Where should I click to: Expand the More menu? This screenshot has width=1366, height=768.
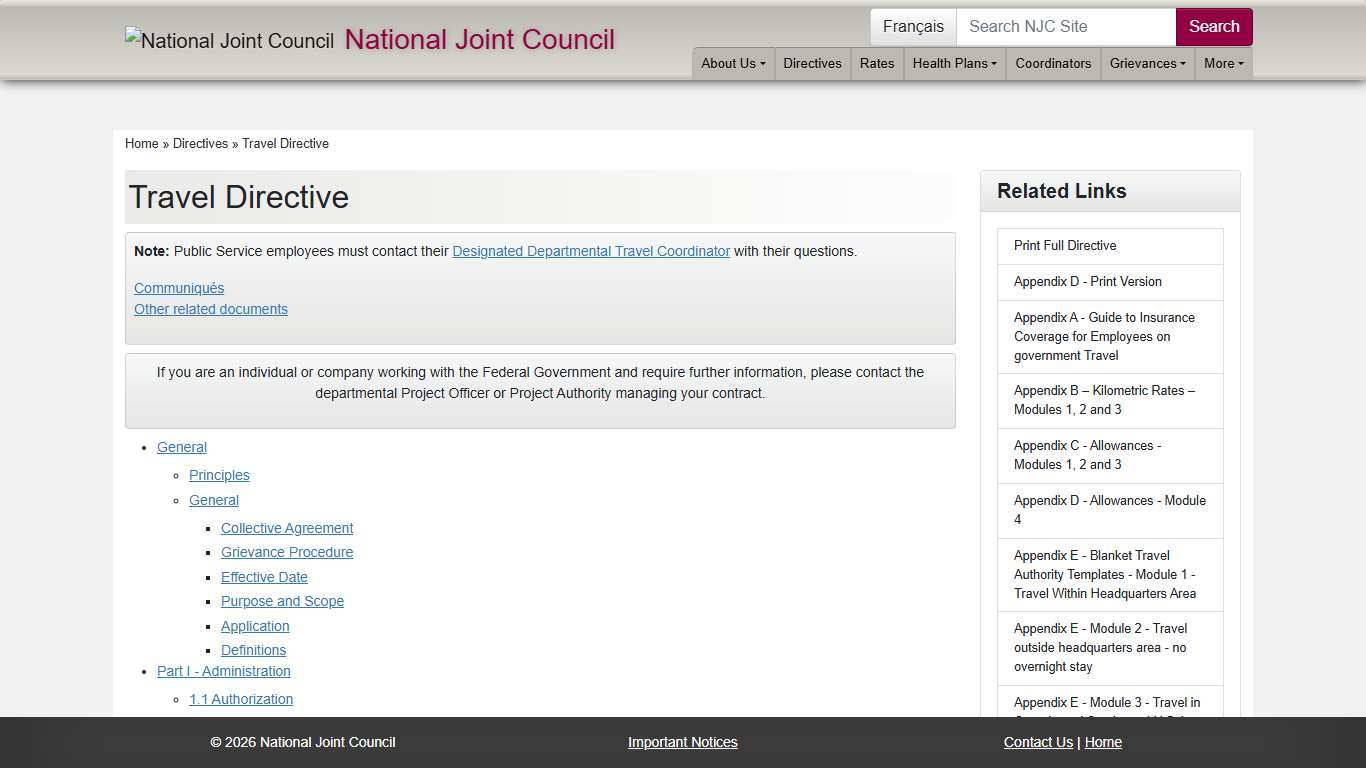point(1223,63)
